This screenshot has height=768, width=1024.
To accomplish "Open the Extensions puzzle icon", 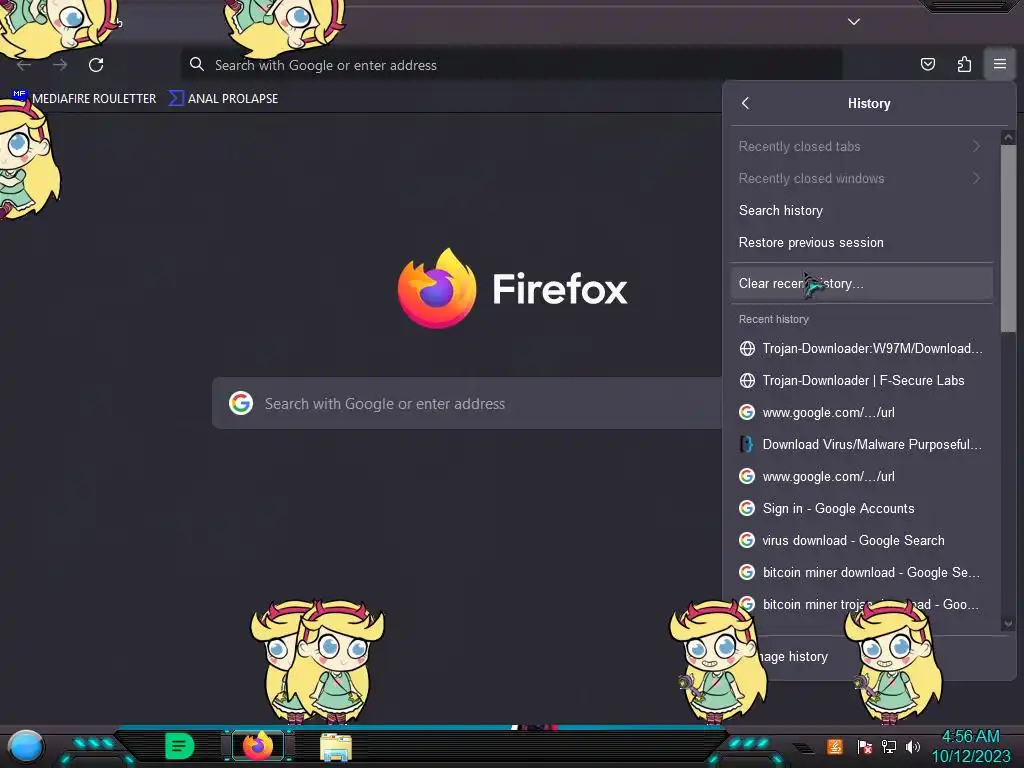I will 964,64.
